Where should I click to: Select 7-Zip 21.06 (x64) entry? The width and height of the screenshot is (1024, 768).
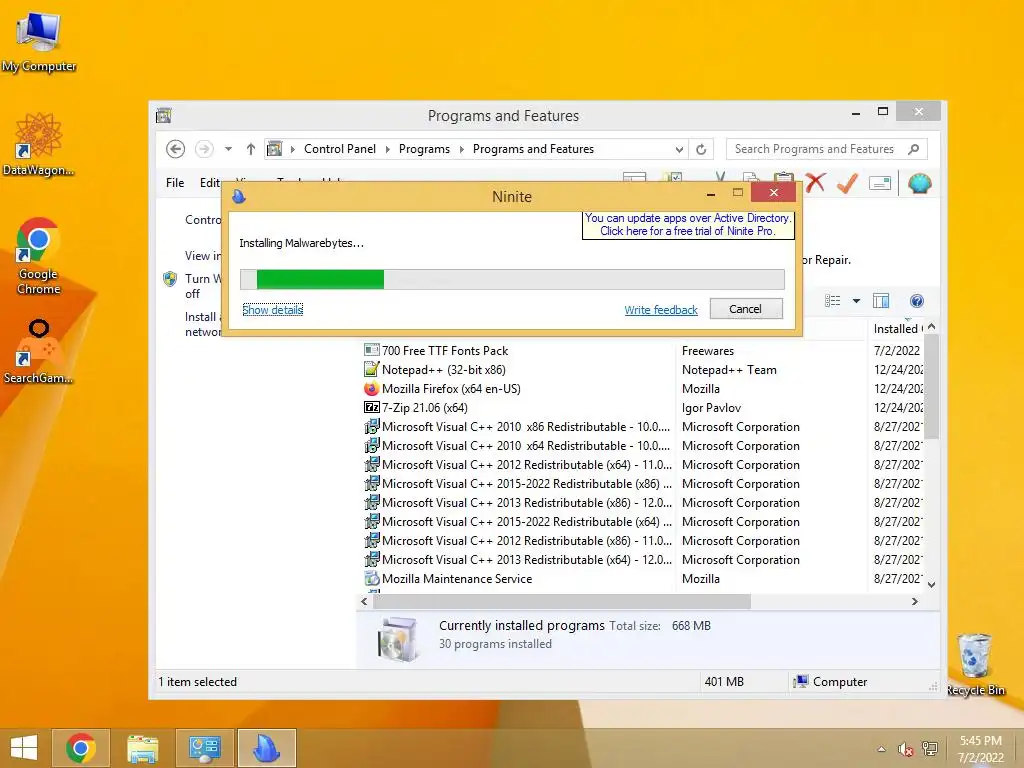click(x=424, y=408)
